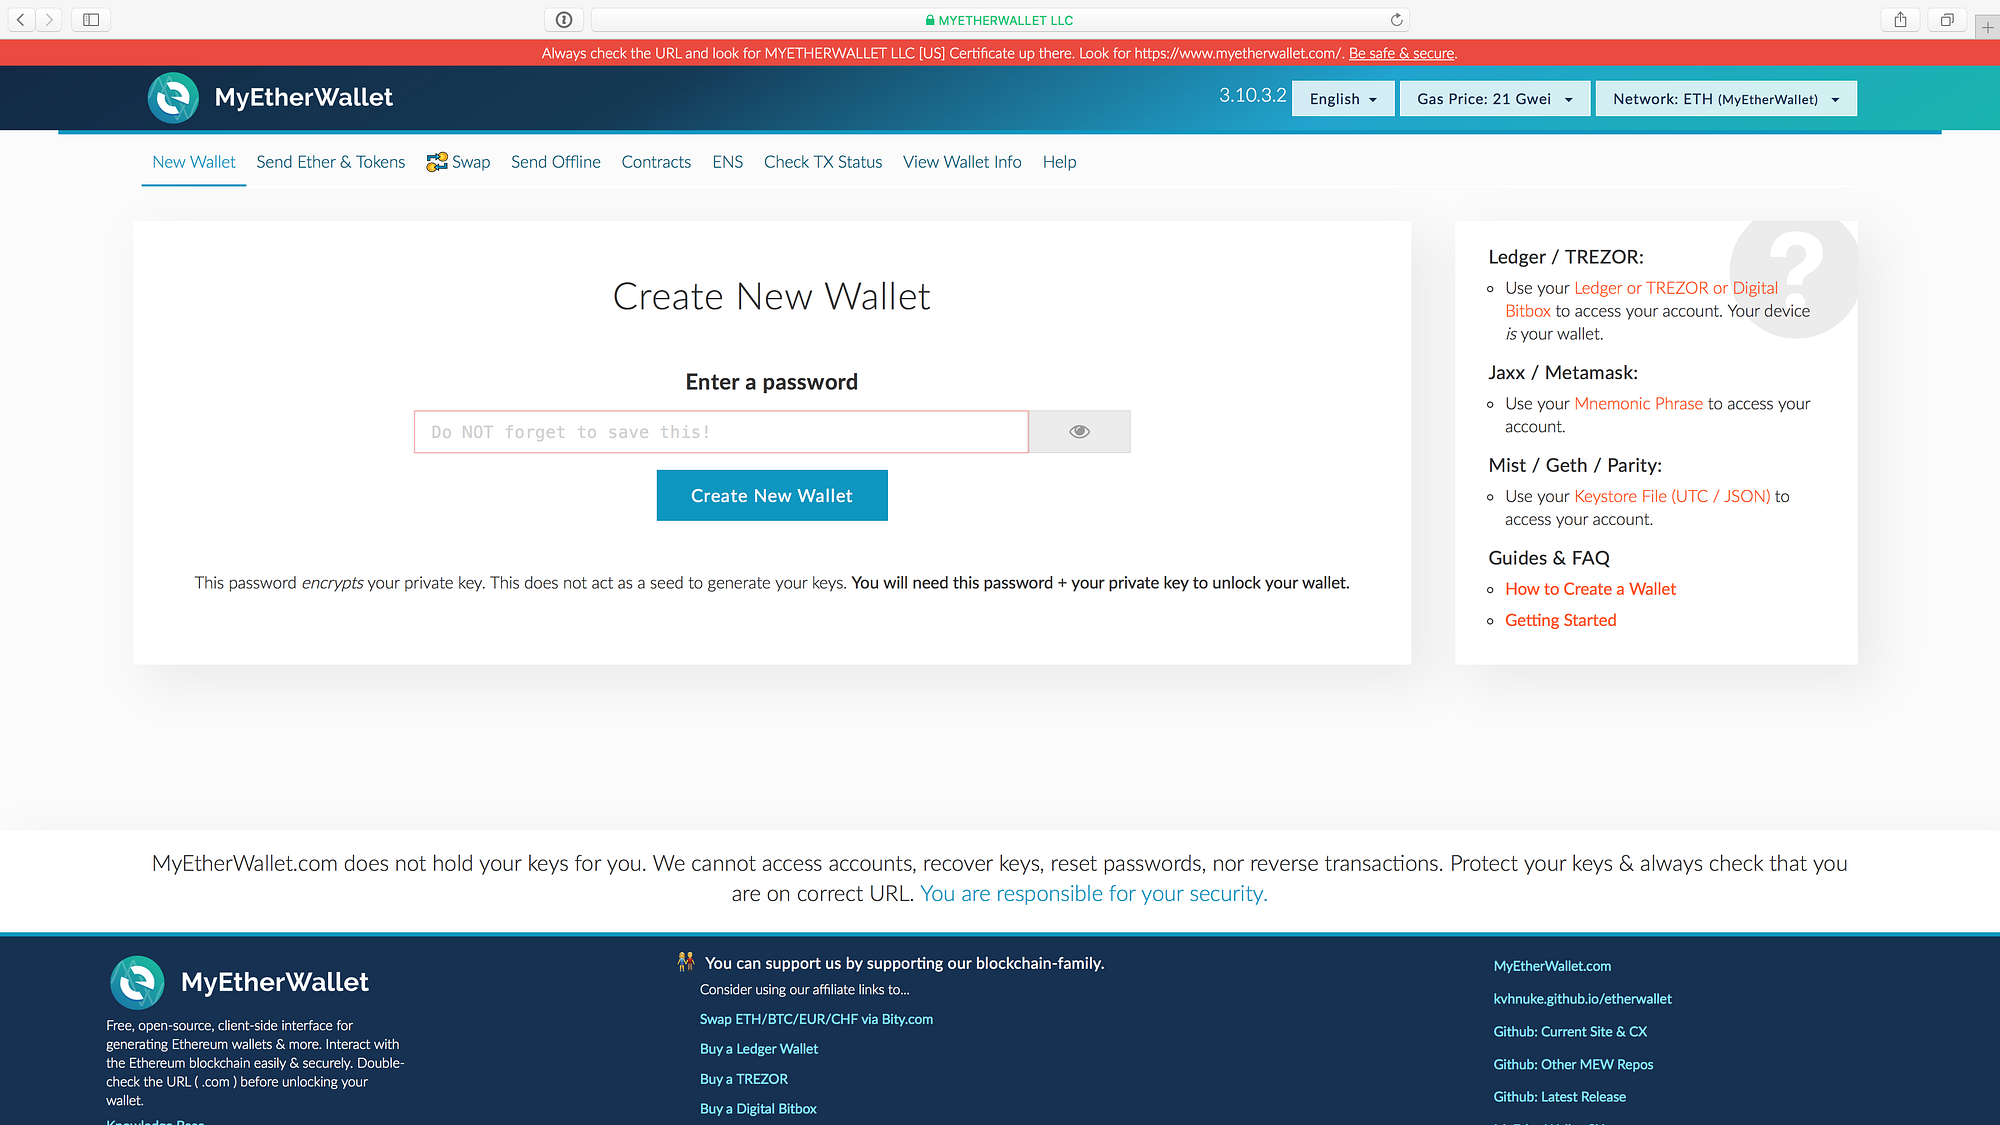Image resolution: width=2000 pixels, height=1125 pixels.
Task: Click the 'Enter a password' label
Action: [x=772, y=382]
